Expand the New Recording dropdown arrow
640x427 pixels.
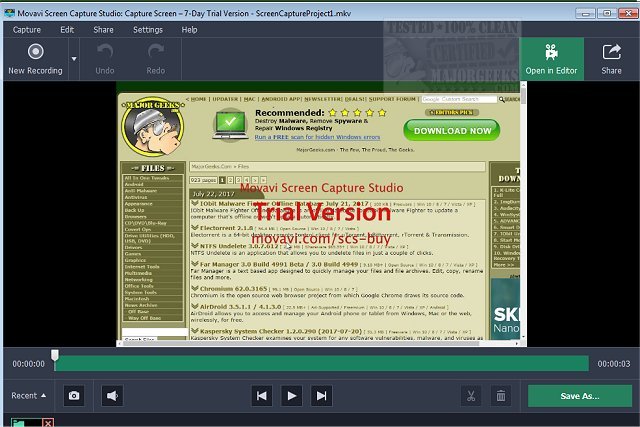(74, 59)
